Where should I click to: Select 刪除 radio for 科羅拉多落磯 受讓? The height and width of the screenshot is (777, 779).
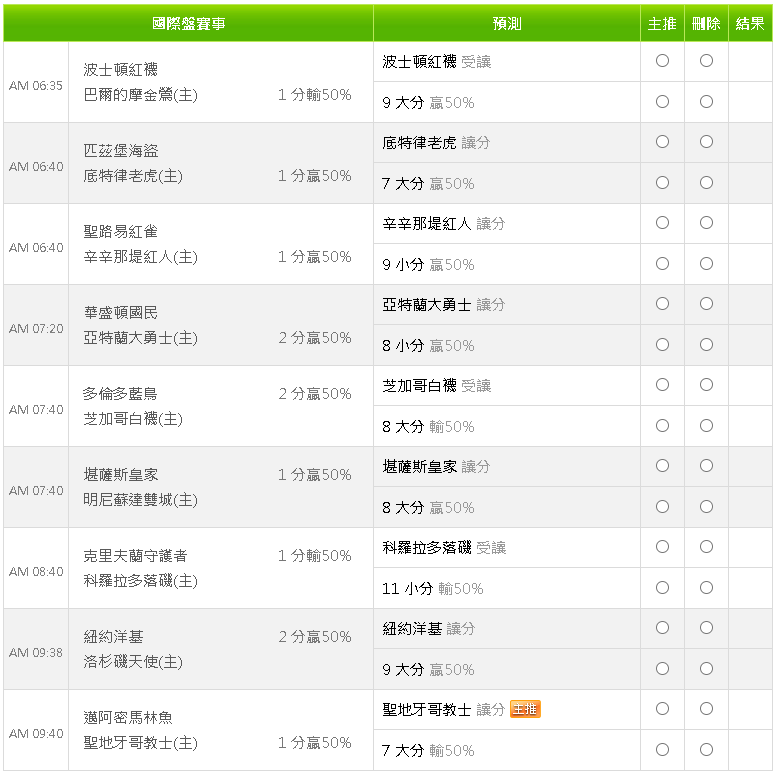pyautogui.click(x=706, y=546)
